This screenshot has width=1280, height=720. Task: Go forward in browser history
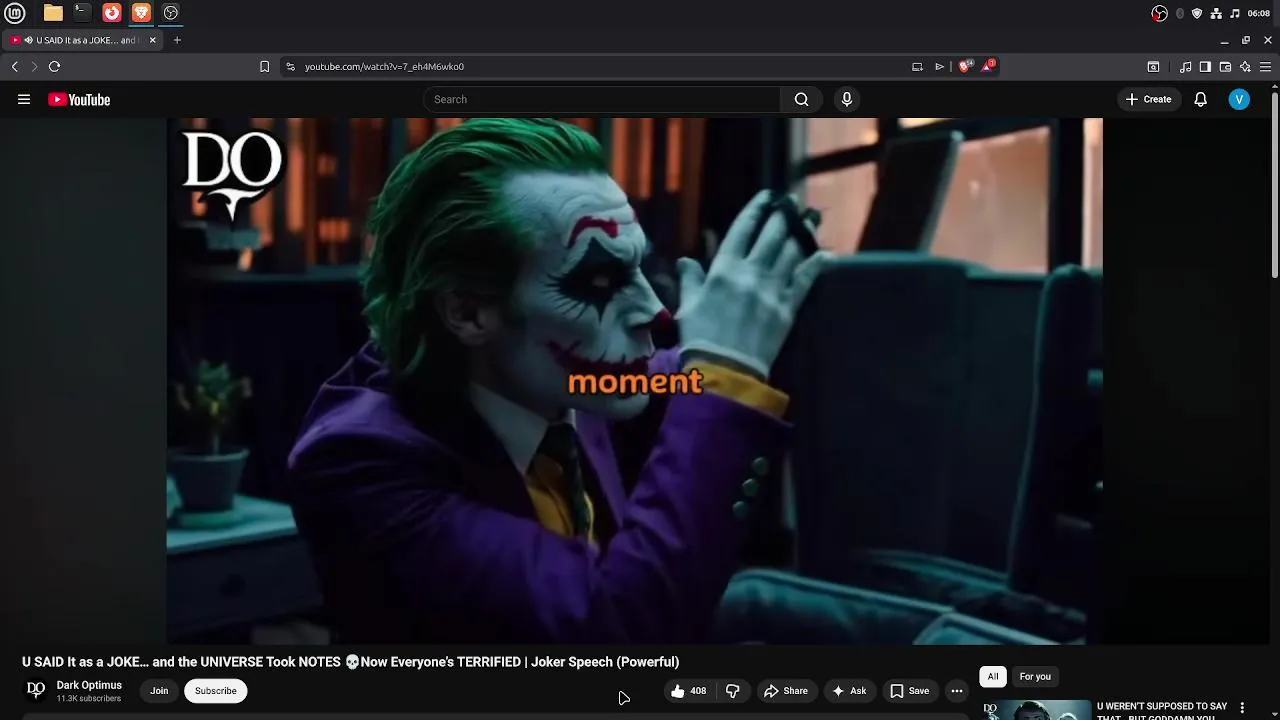tap(34, 67)
